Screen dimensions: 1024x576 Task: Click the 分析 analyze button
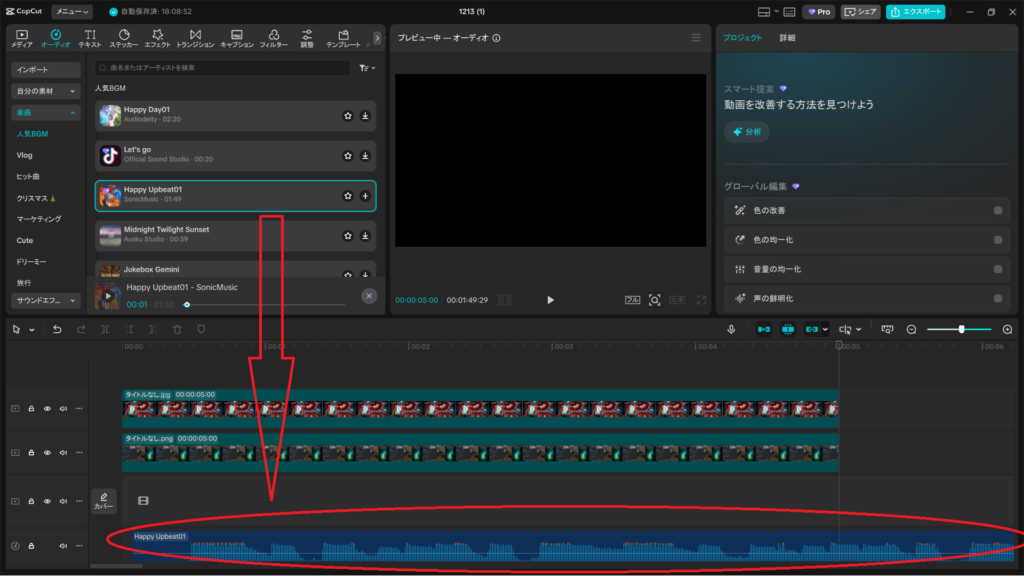(x=747, y=132)
